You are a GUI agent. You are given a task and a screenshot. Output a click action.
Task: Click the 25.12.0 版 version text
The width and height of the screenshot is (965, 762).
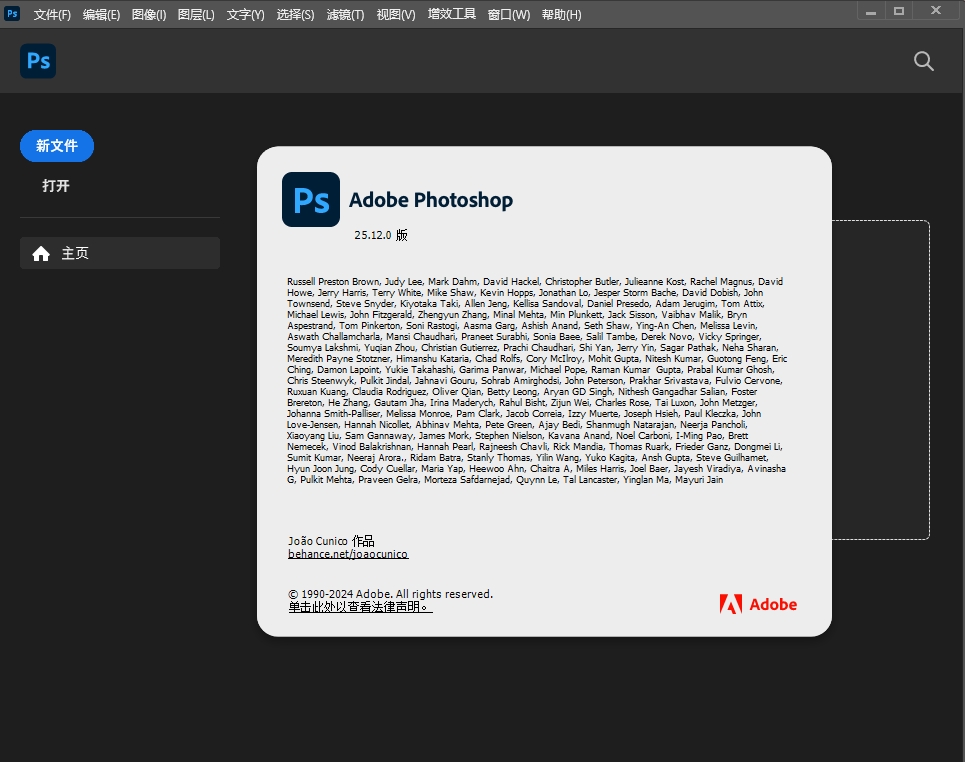click(x=381, y=235)
